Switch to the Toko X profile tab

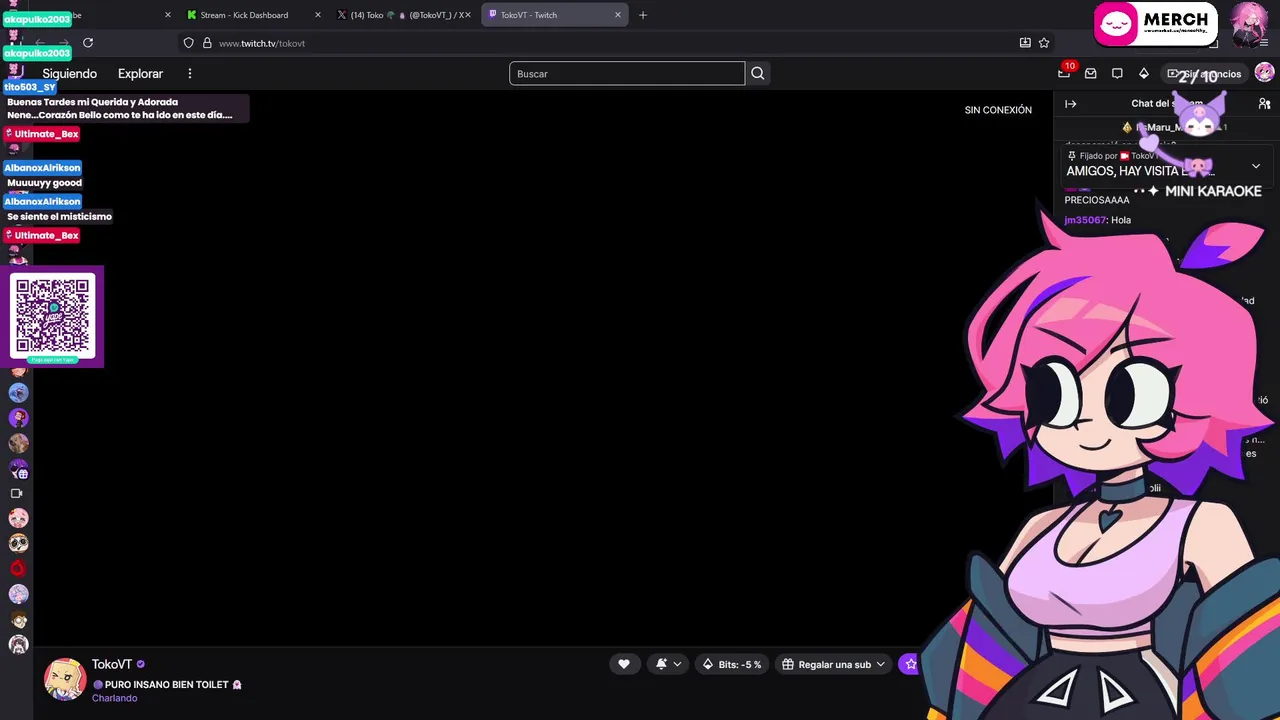[403, 15]
